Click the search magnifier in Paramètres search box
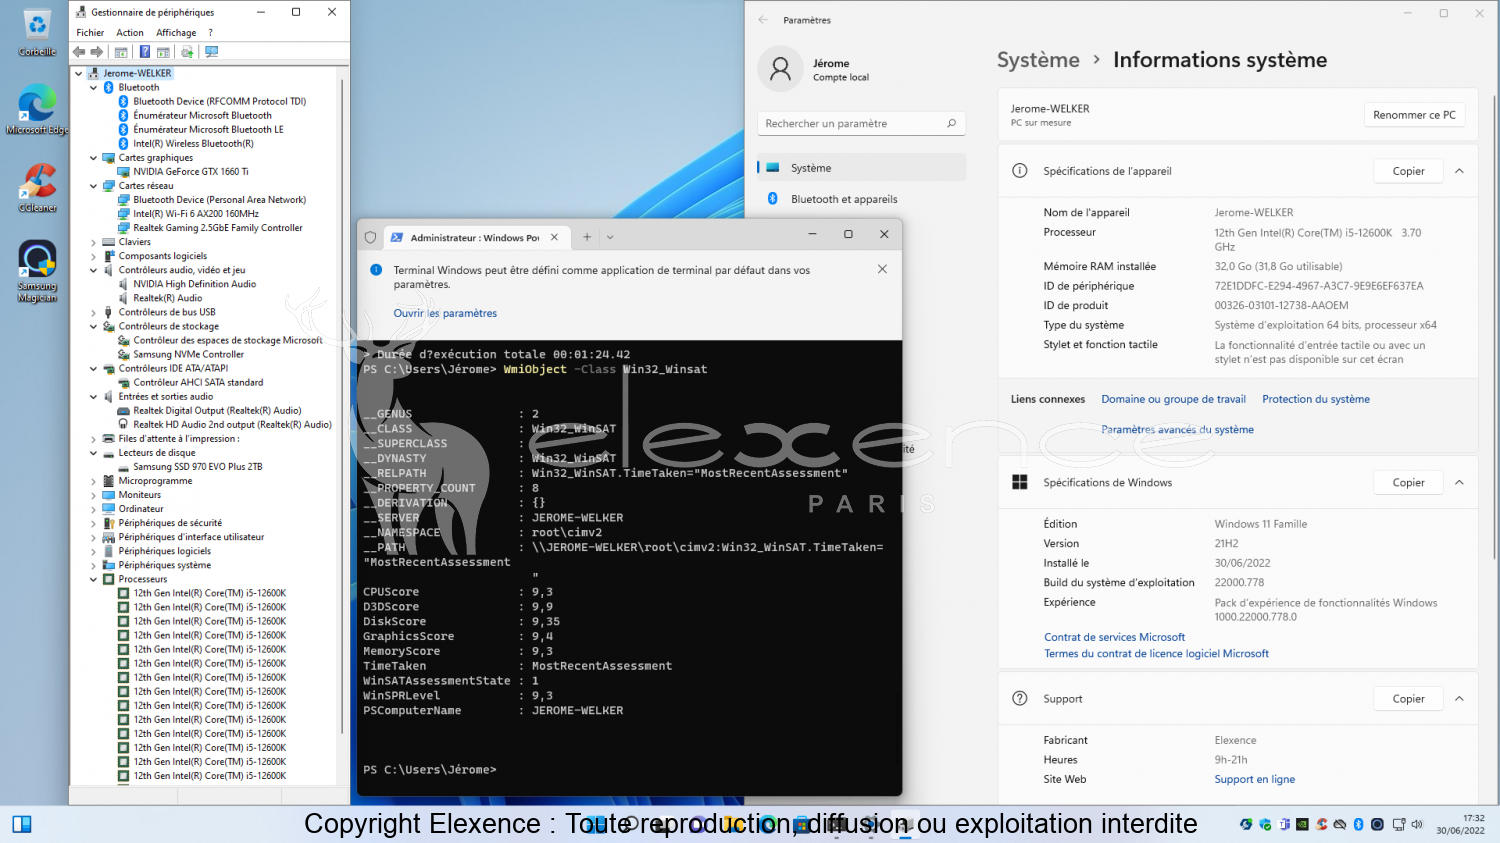This screenshot has width=1500, height=843. click(x=951, y=124)
